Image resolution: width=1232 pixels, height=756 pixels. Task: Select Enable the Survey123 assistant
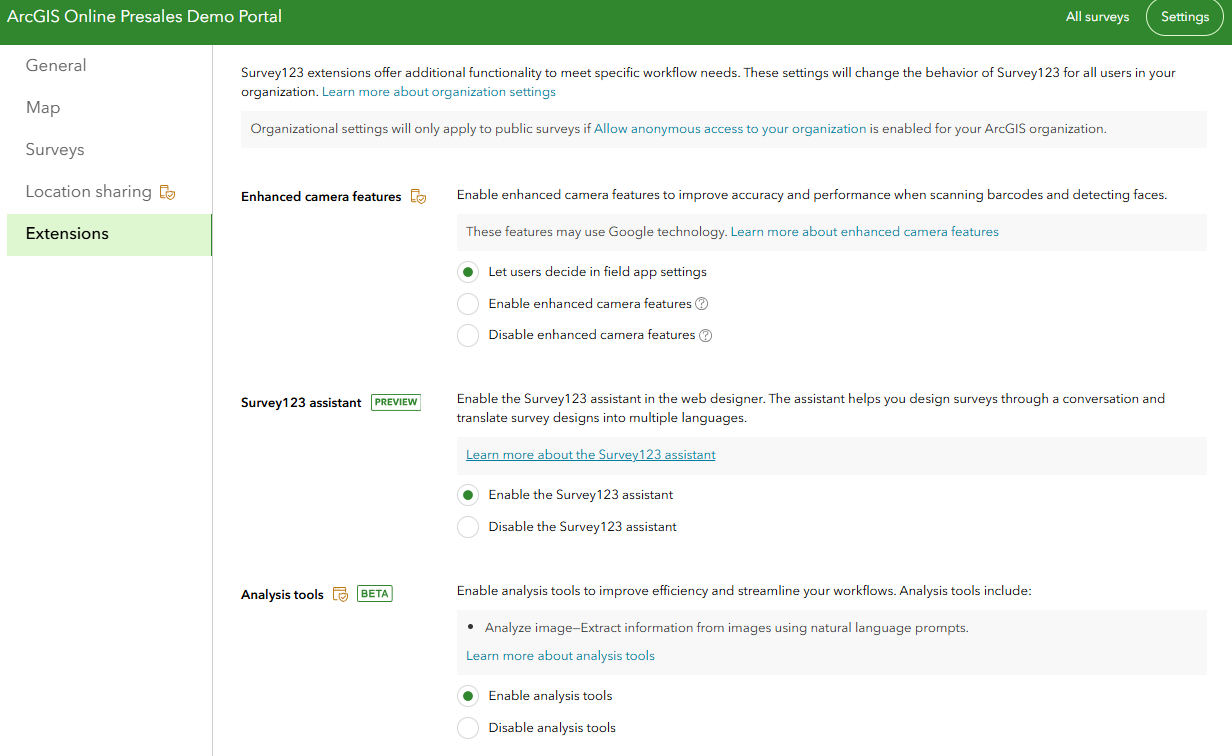(x=467, y=495)
